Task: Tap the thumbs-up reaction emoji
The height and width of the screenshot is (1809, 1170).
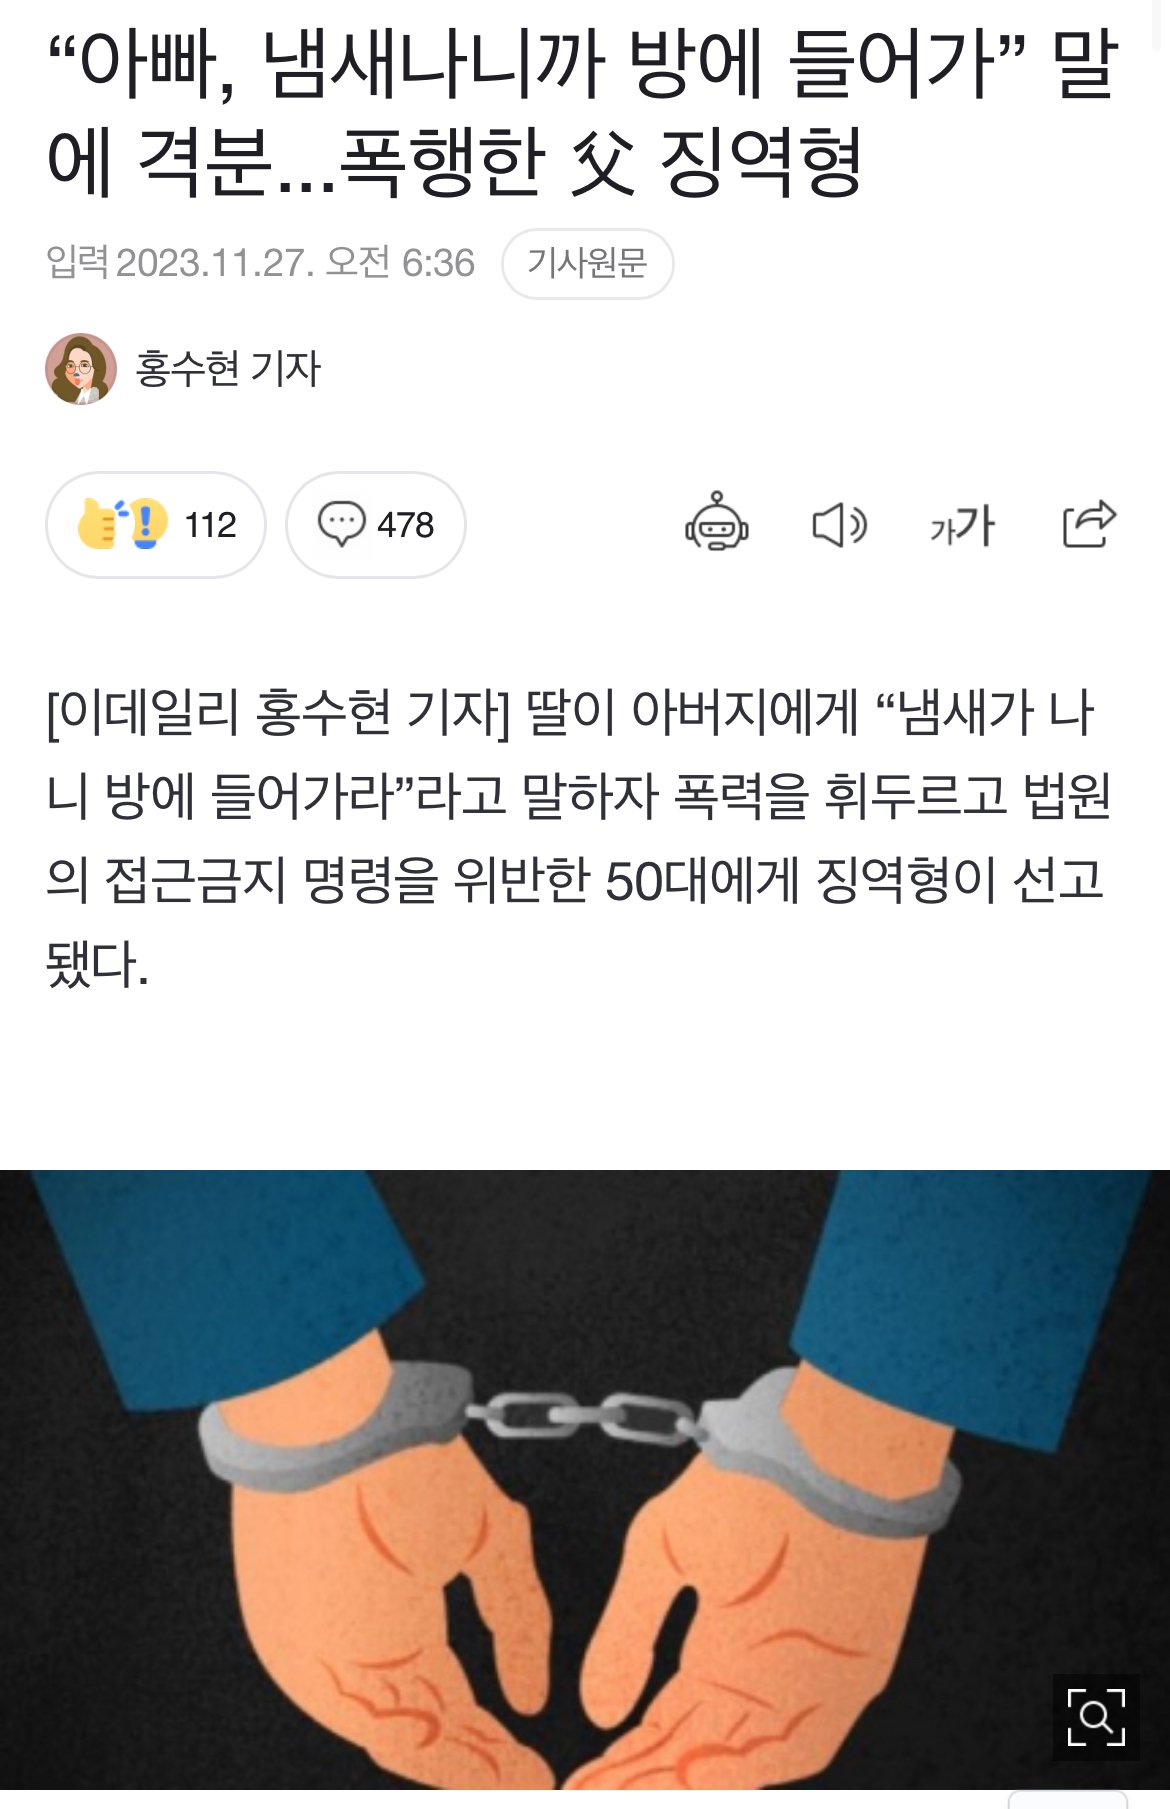Action: pos(98,524)
